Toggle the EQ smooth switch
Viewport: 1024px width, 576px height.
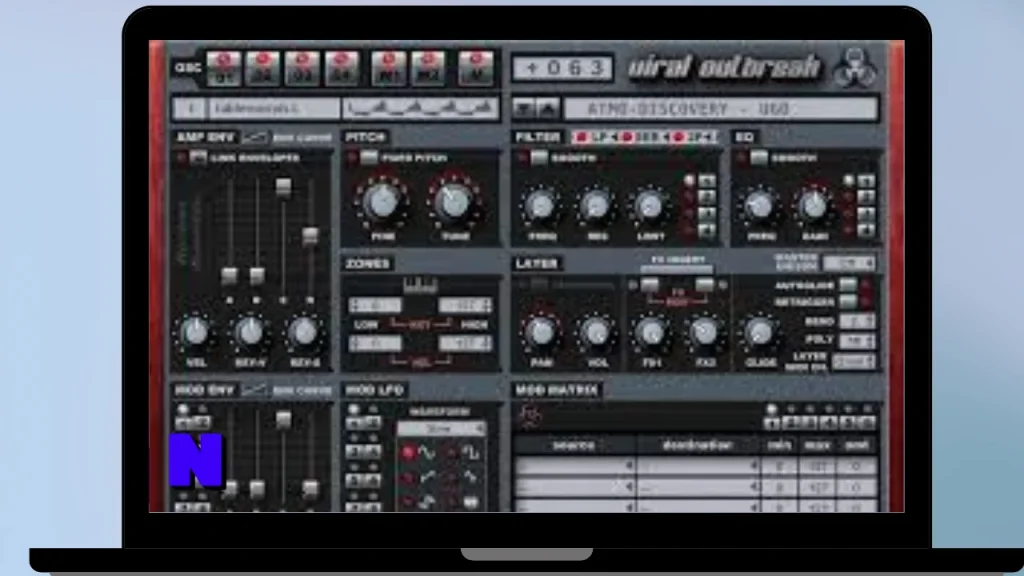(759, 157)
